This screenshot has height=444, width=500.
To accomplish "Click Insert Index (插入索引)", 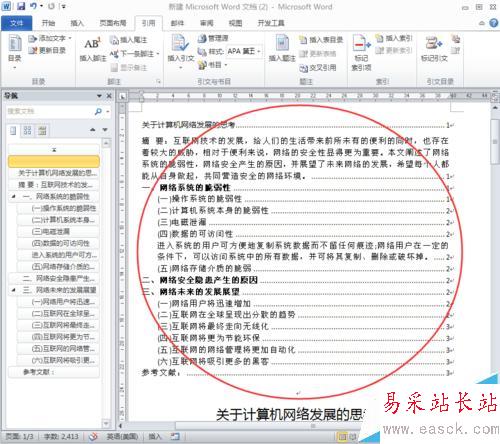I will [394, 38].
